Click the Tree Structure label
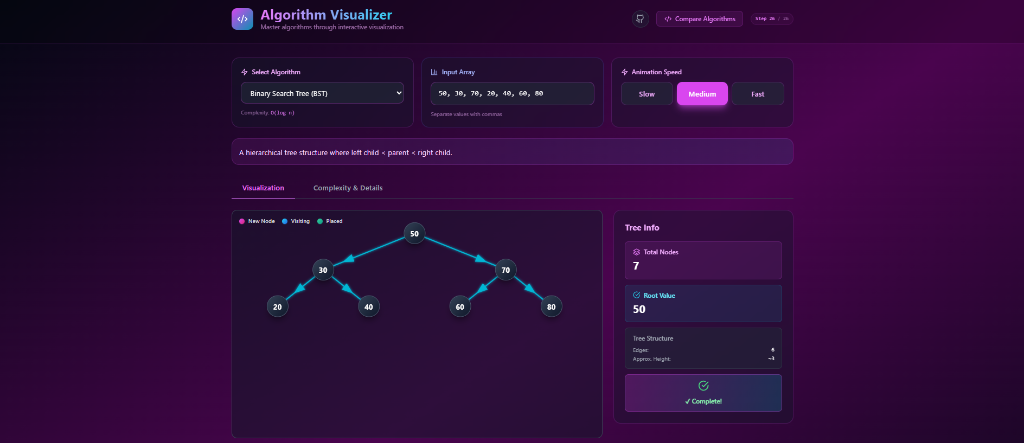Image resolution: width=1024 pixels, height=443 pixels. pyautogui.click(x=653, y=338)
